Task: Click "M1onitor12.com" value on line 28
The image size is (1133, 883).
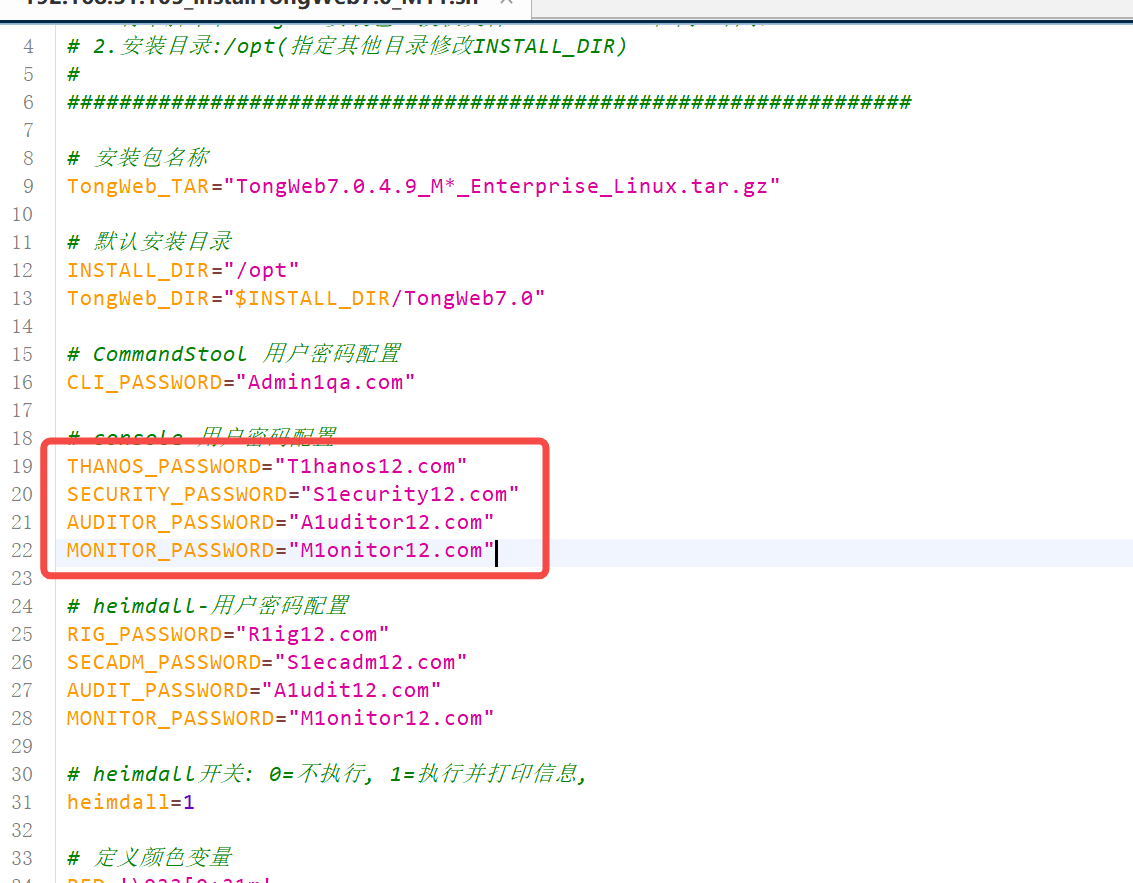Action: tap(391, 719)
